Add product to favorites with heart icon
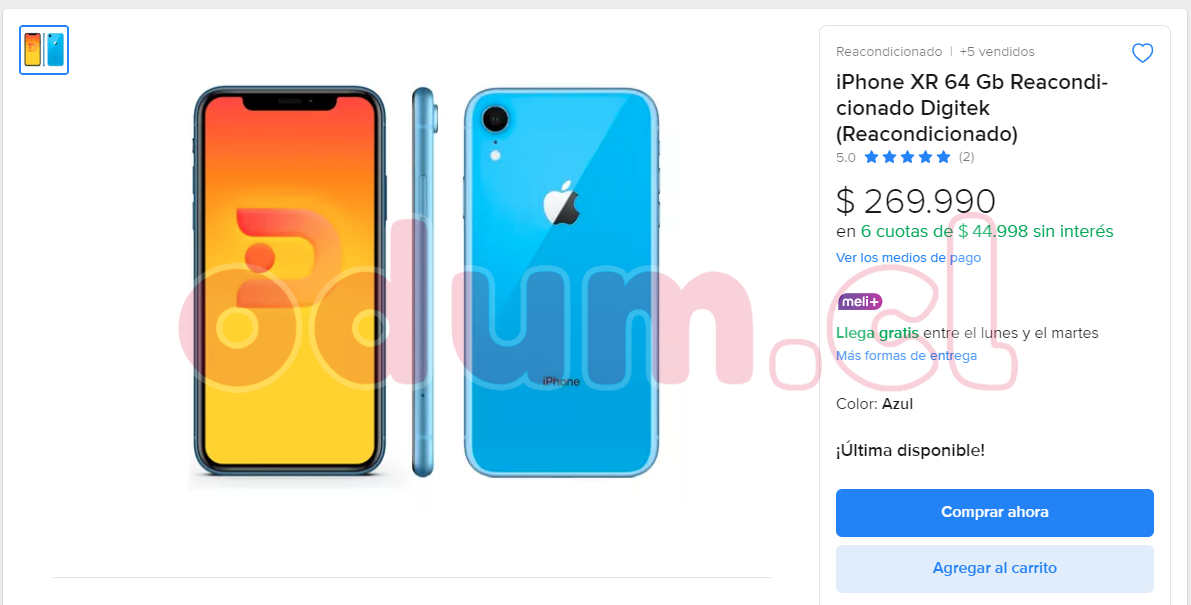The image size is (1191, 605). [1142, 53]
